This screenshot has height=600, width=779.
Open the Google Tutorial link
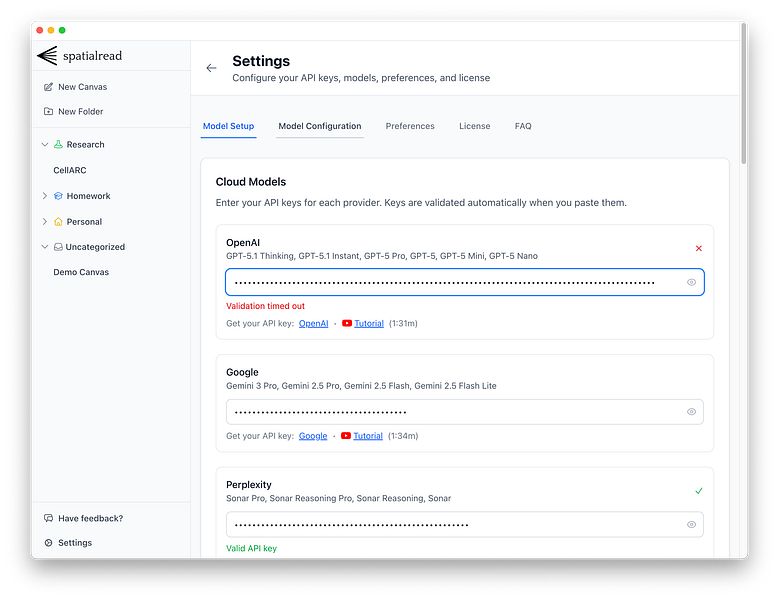368,436
